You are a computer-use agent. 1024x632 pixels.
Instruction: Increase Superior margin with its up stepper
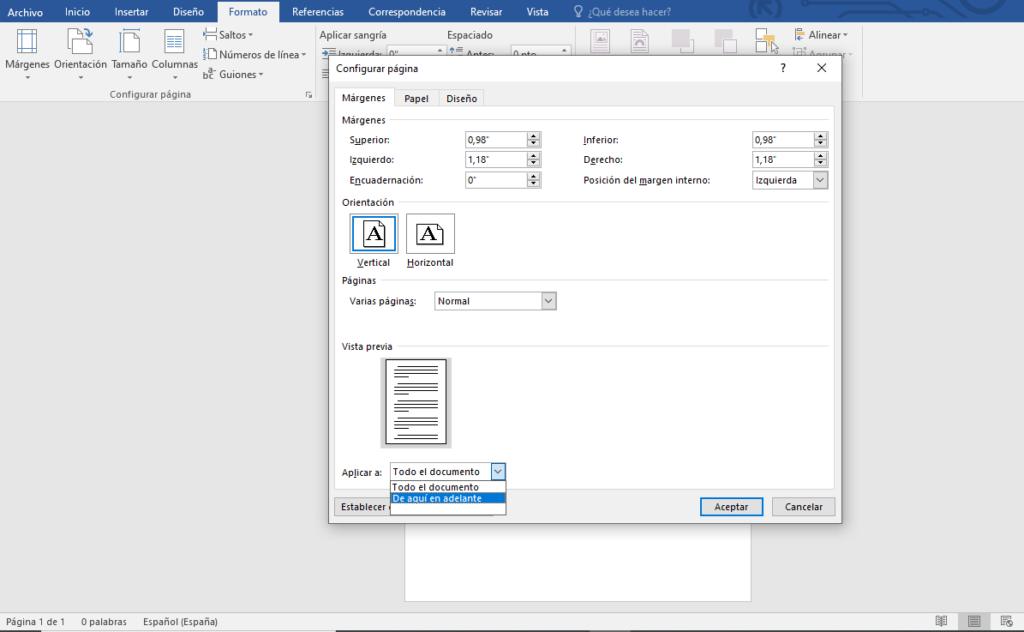click(534, 135)
